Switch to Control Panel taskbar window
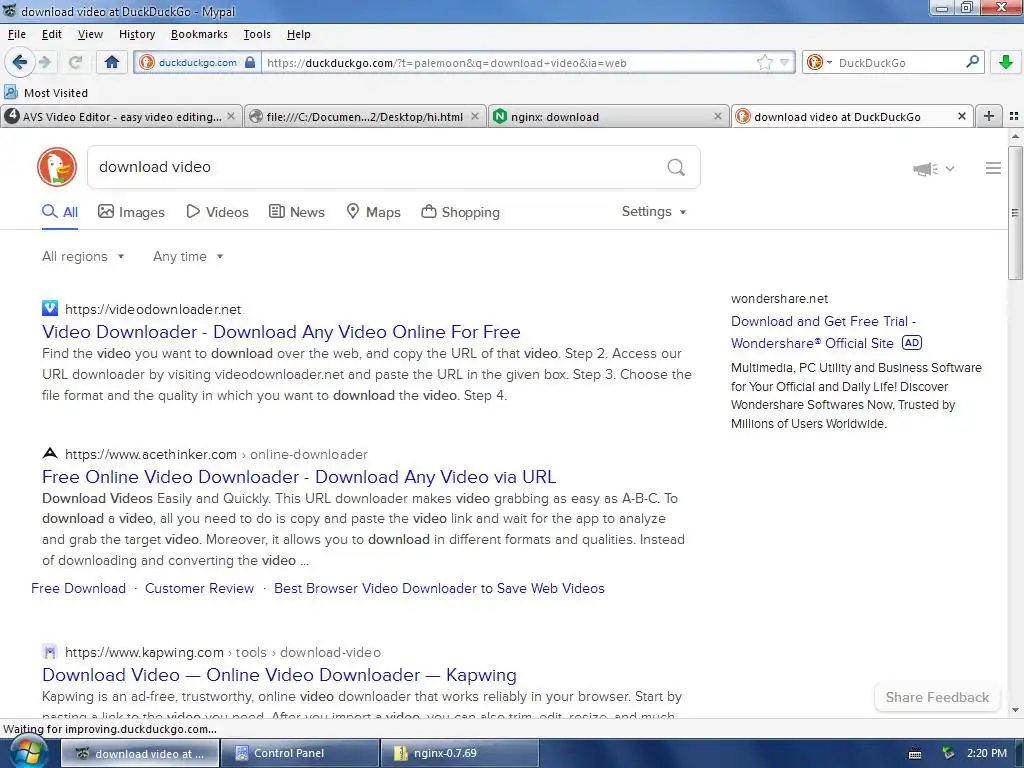Viewport: 1024px width, 768px height. [x=300, y=753]
